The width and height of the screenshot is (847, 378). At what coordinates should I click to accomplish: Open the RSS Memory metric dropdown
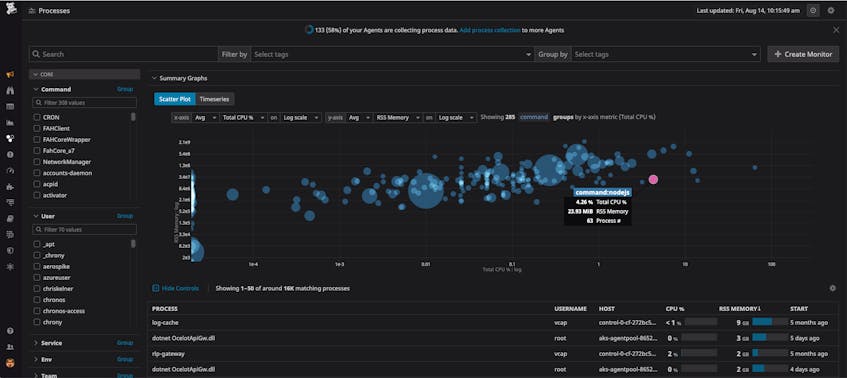pos(397,117)
